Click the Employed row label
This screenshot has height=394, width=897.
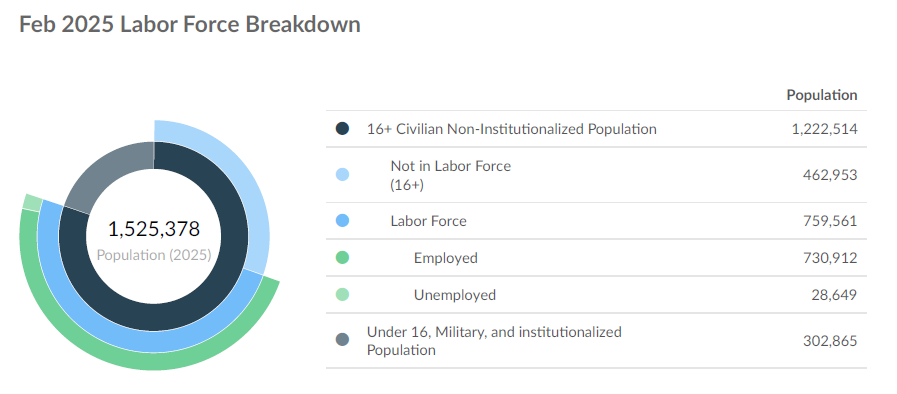446,258
